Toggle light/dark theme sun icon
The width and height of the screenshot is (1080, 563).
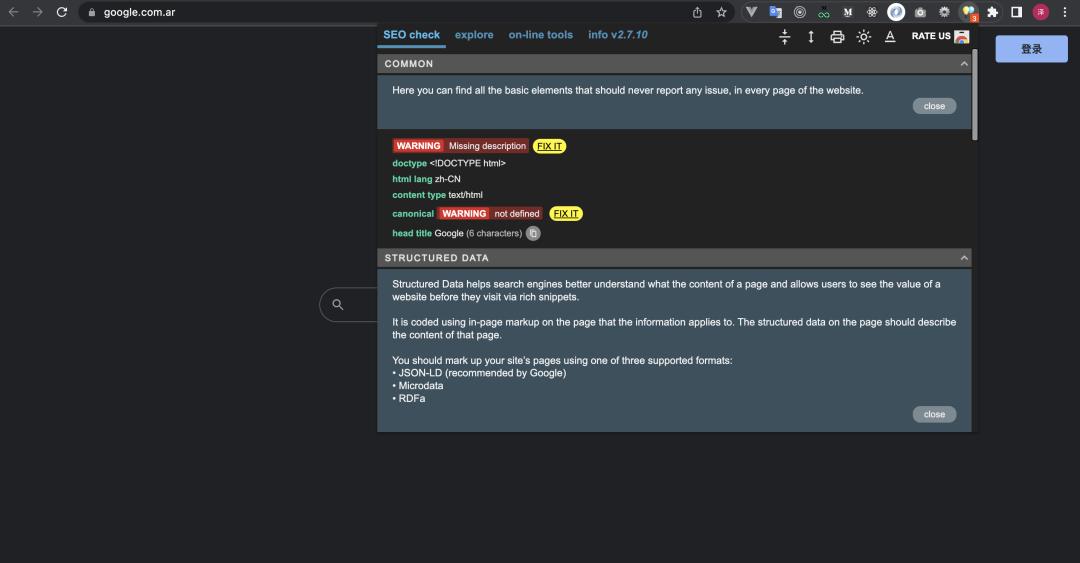[863, 37]
